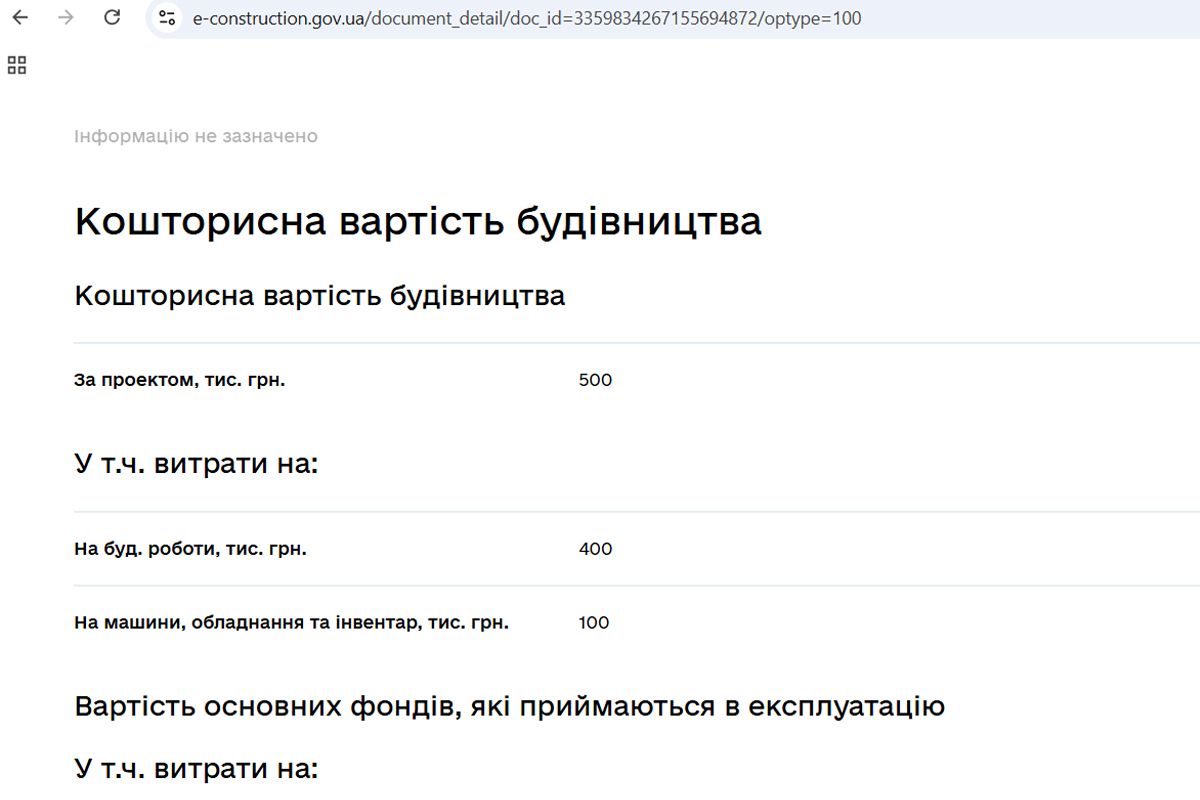Click the 'Інформацію не зазначено' placeholder text
The width and height of the screenshot is (1200, 800).
coord(196,136)
